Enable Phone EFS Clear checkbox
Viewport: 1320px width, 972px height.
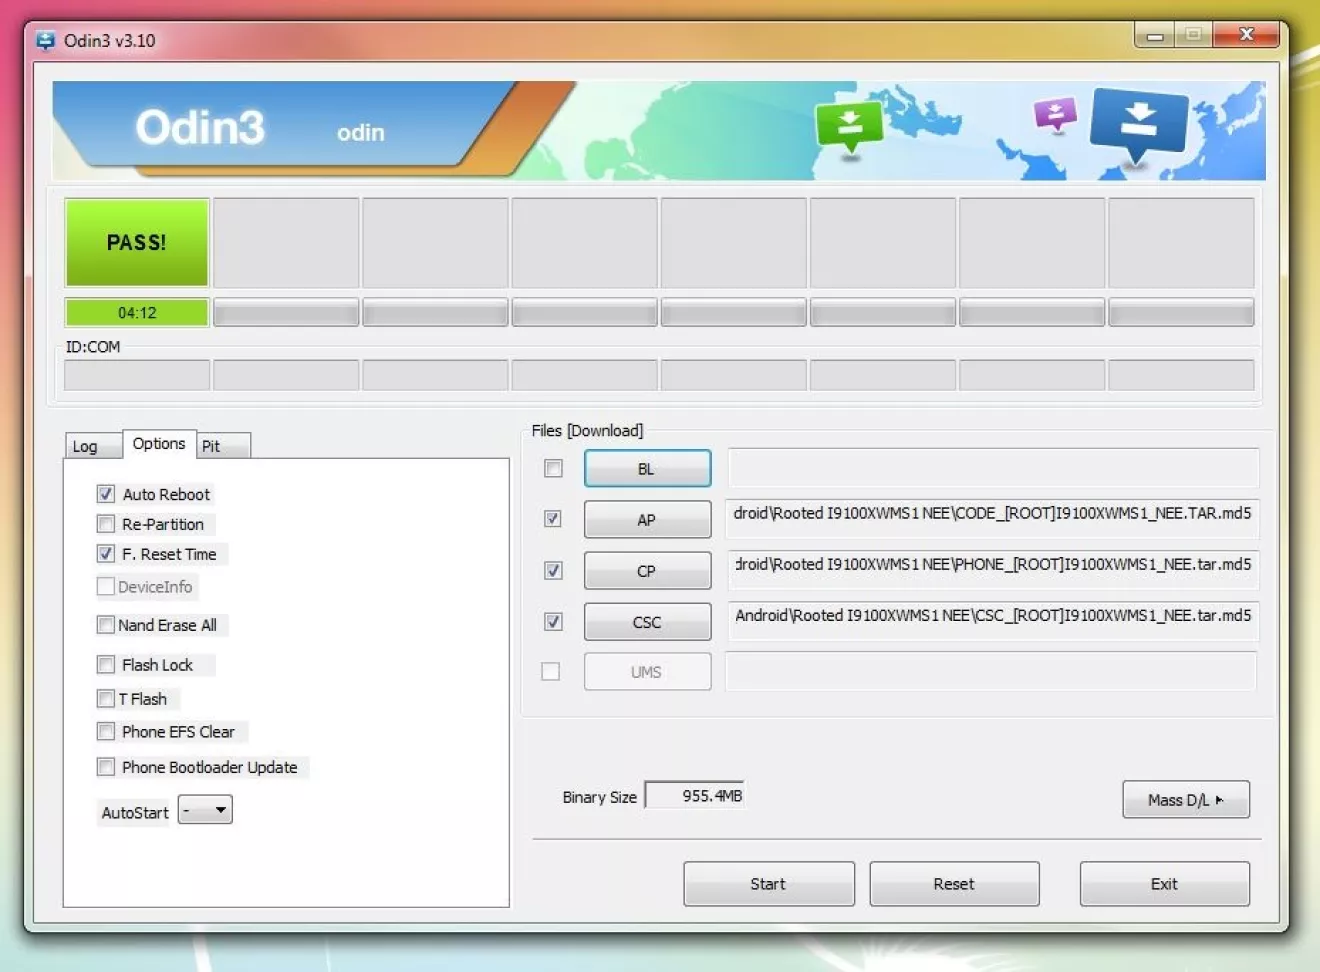click(x=106, y=732)
